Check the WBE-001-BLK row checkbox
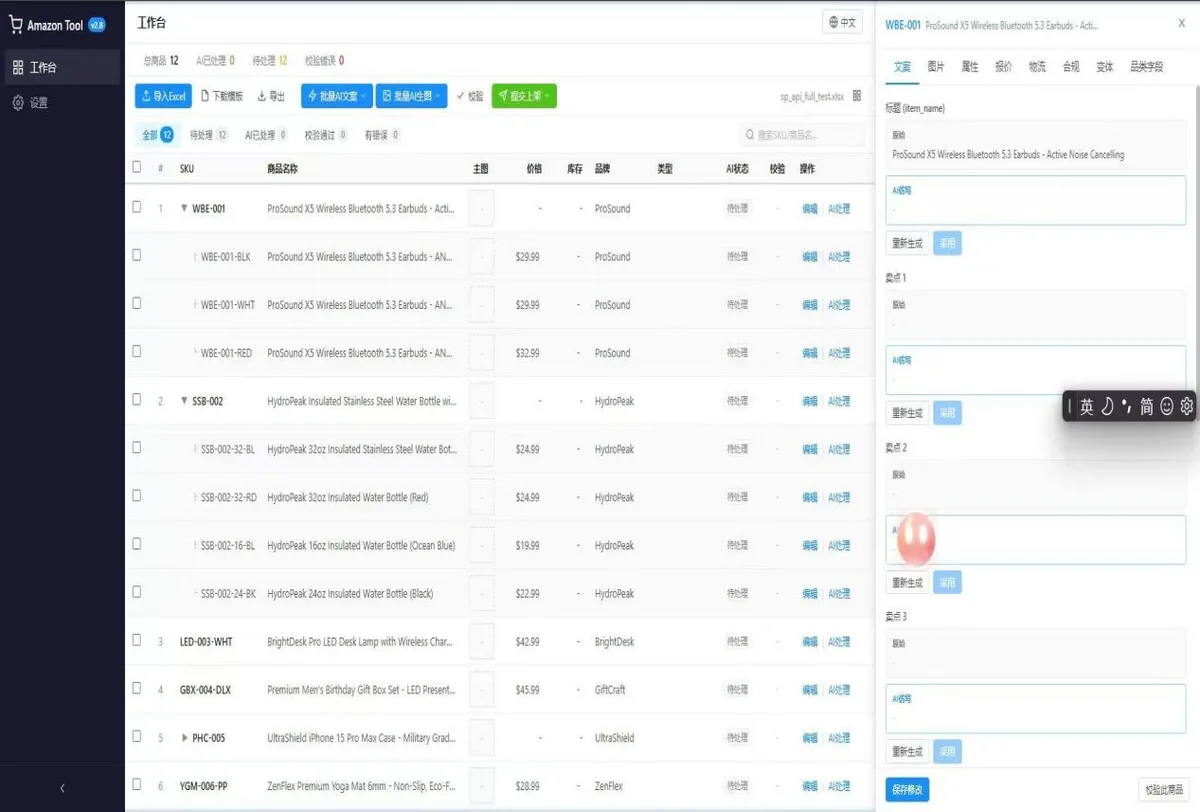 (137, 255)
